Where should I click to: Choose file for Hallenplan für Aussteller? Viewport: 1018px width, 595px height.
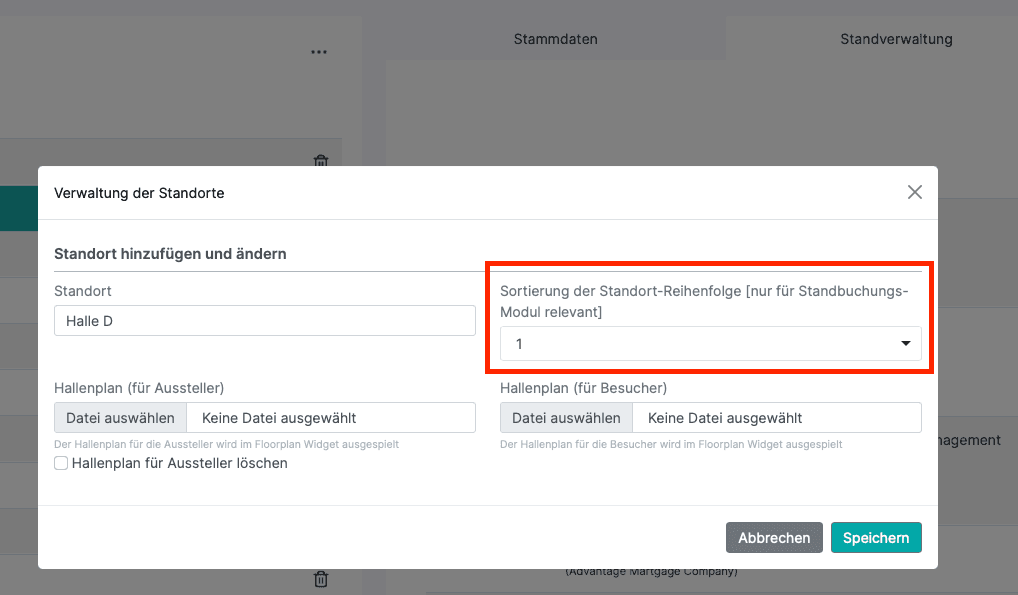click(x=120, y=417)
